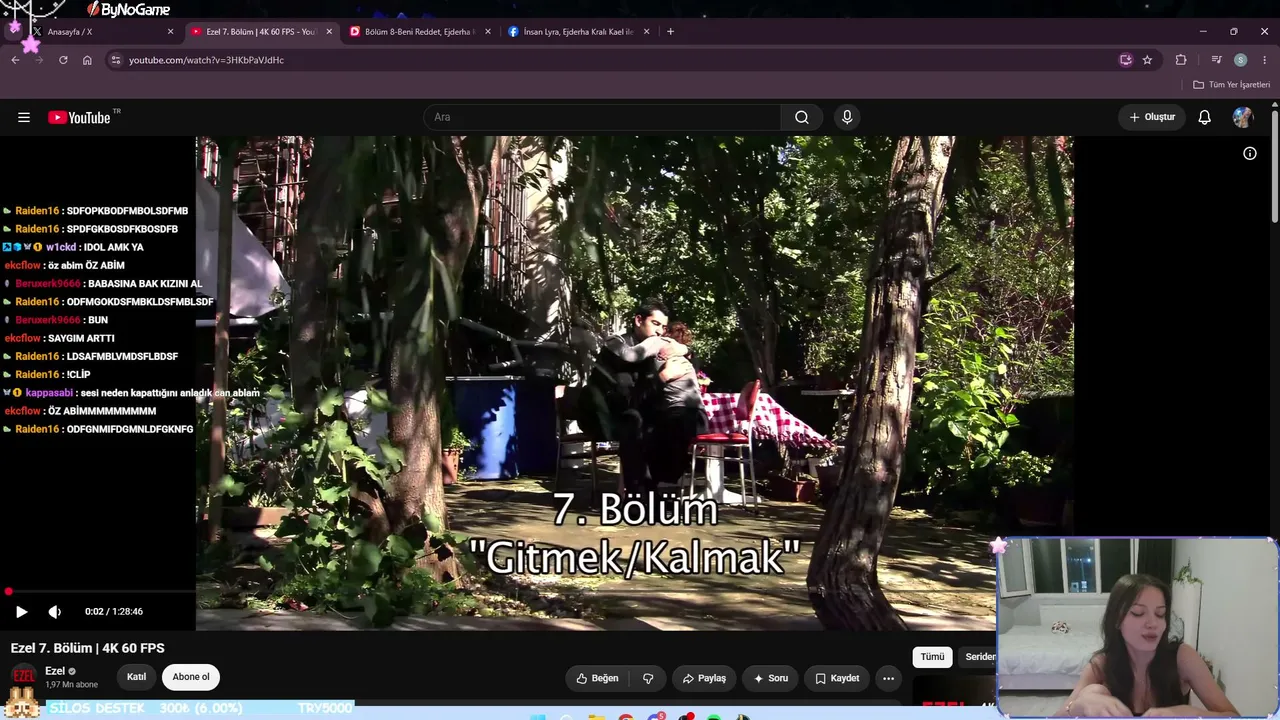The image size is (1280, 720).
Task: Install the YouTube app from address bar
Action: coord(1126,60)
